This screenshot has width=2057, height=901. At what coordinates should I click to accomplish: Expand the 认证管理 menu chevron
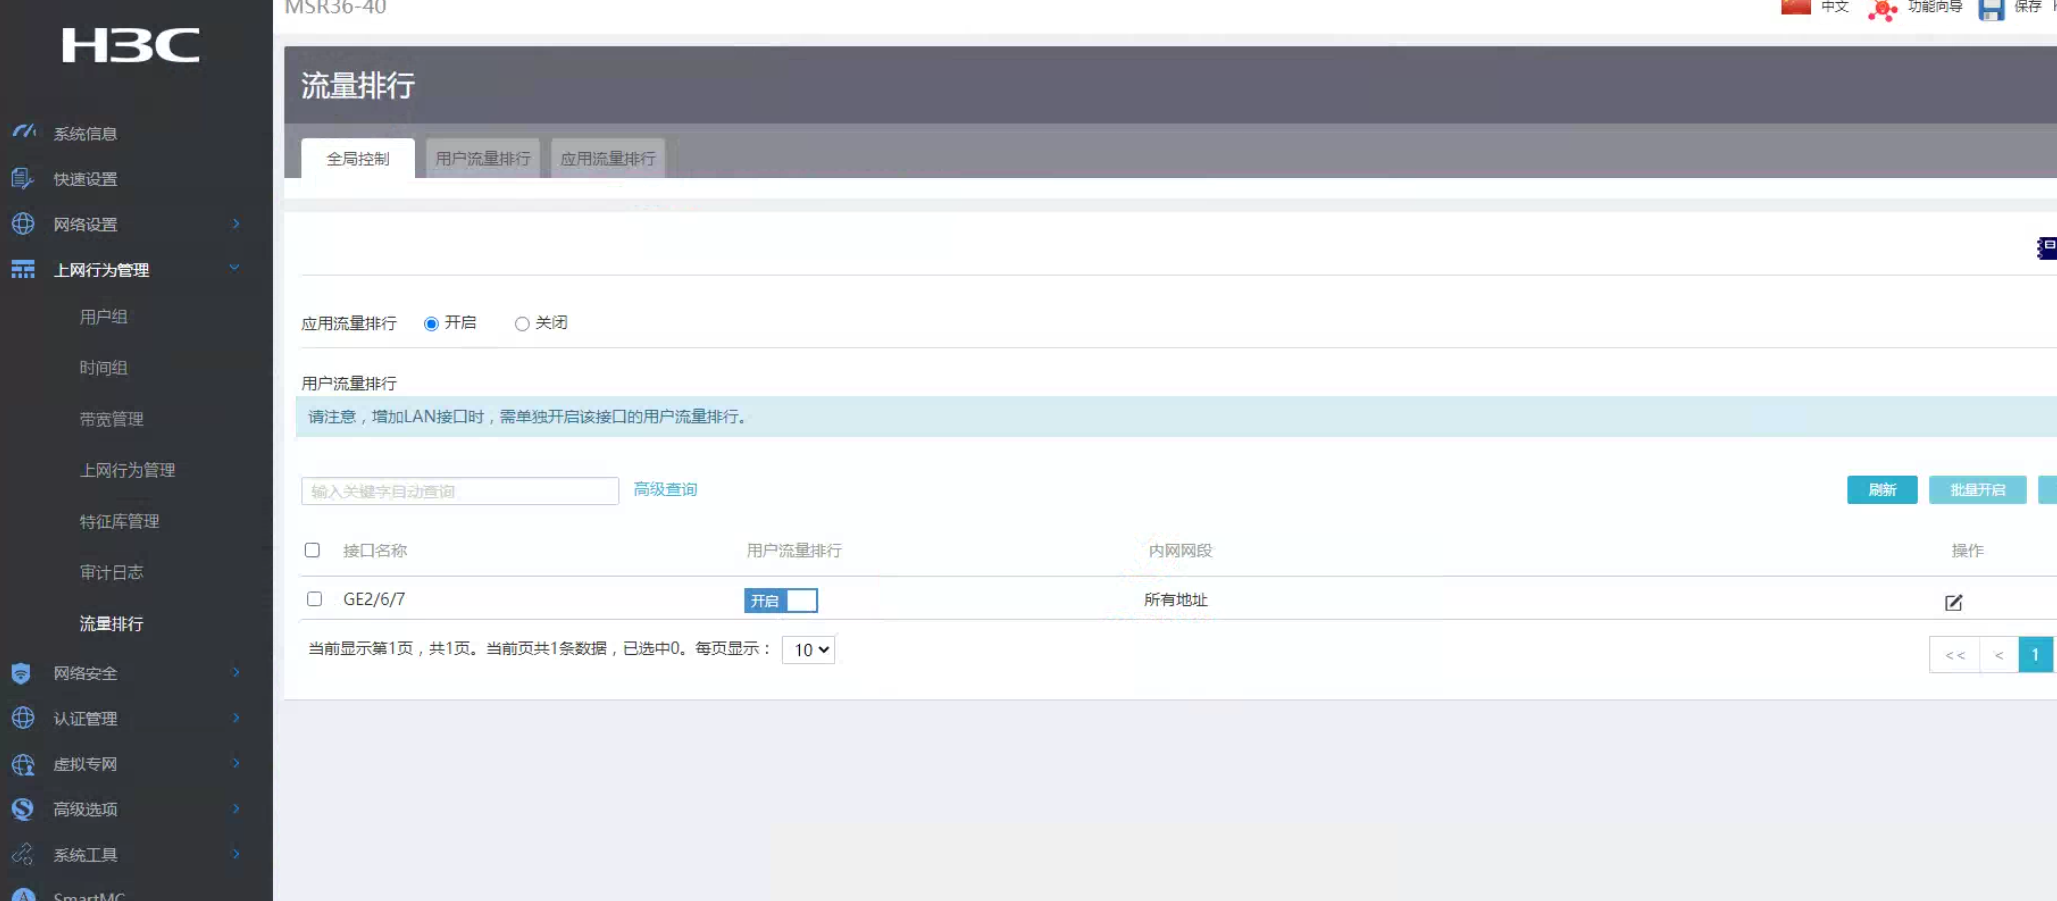pos(236,717)
